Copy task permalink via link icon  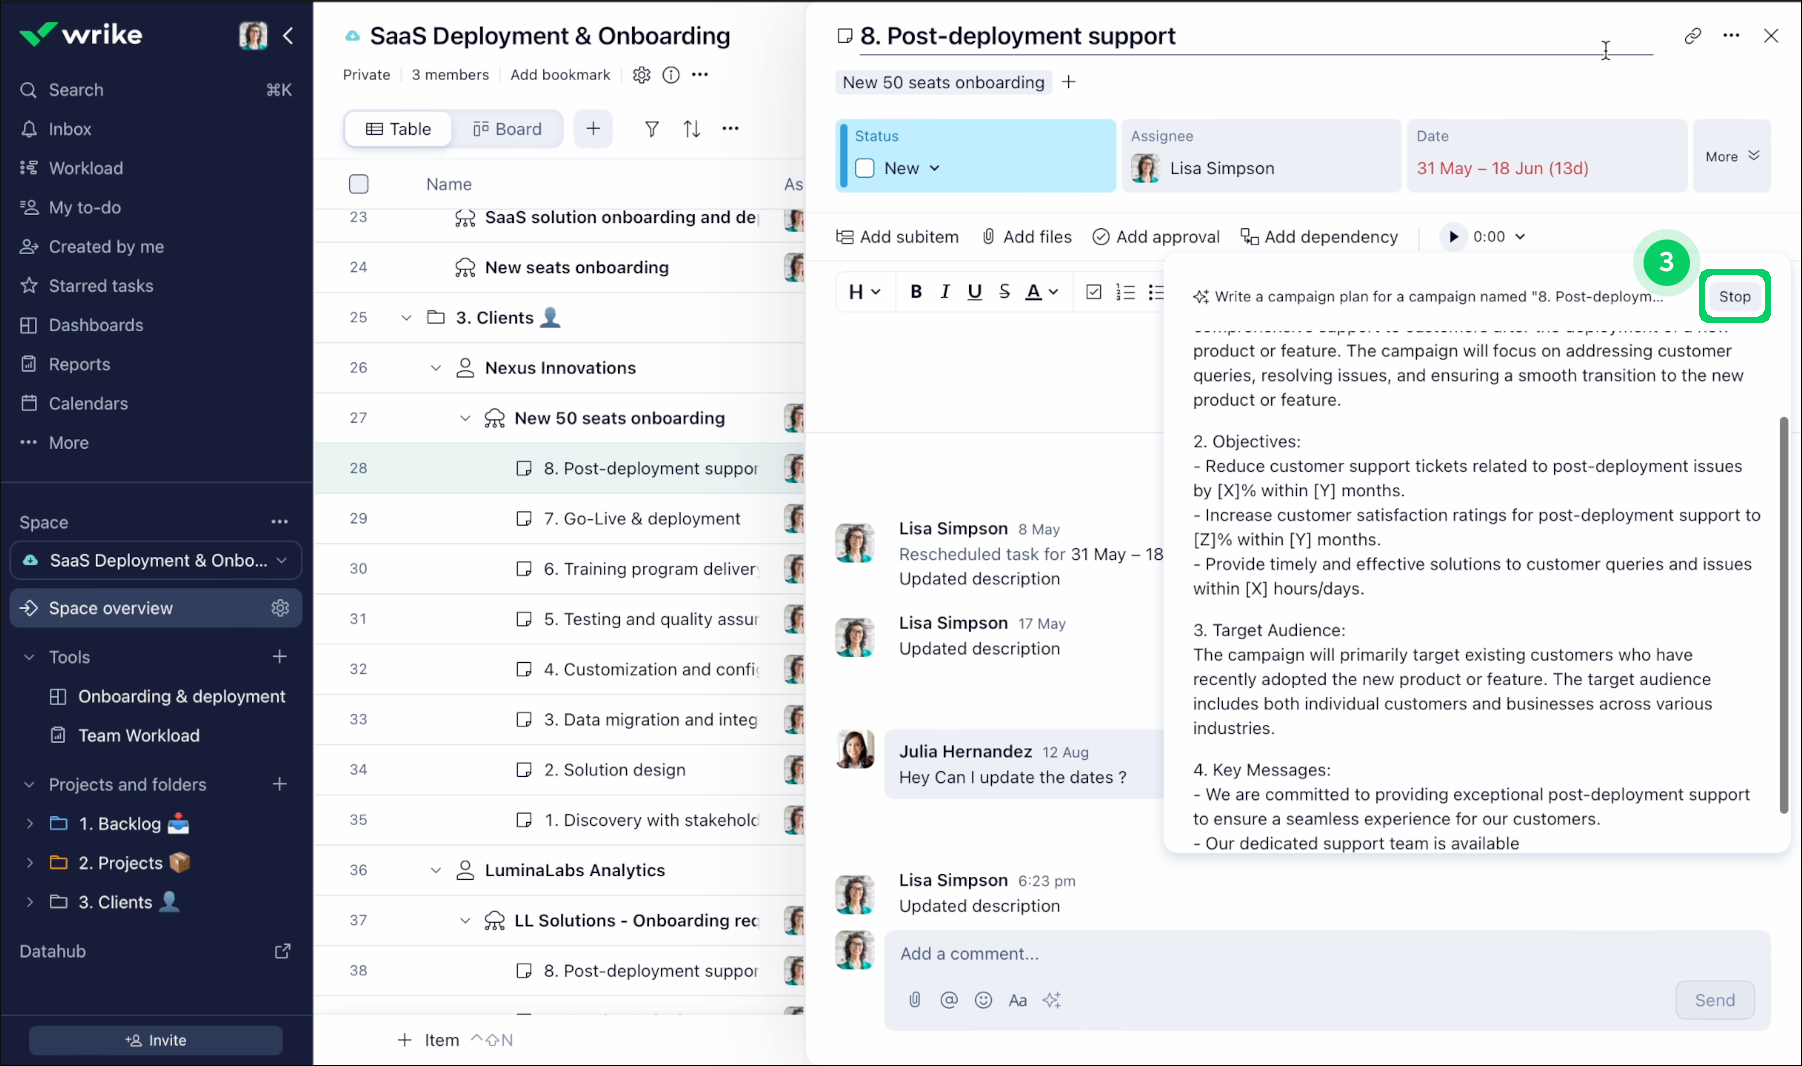[1692, 36]
